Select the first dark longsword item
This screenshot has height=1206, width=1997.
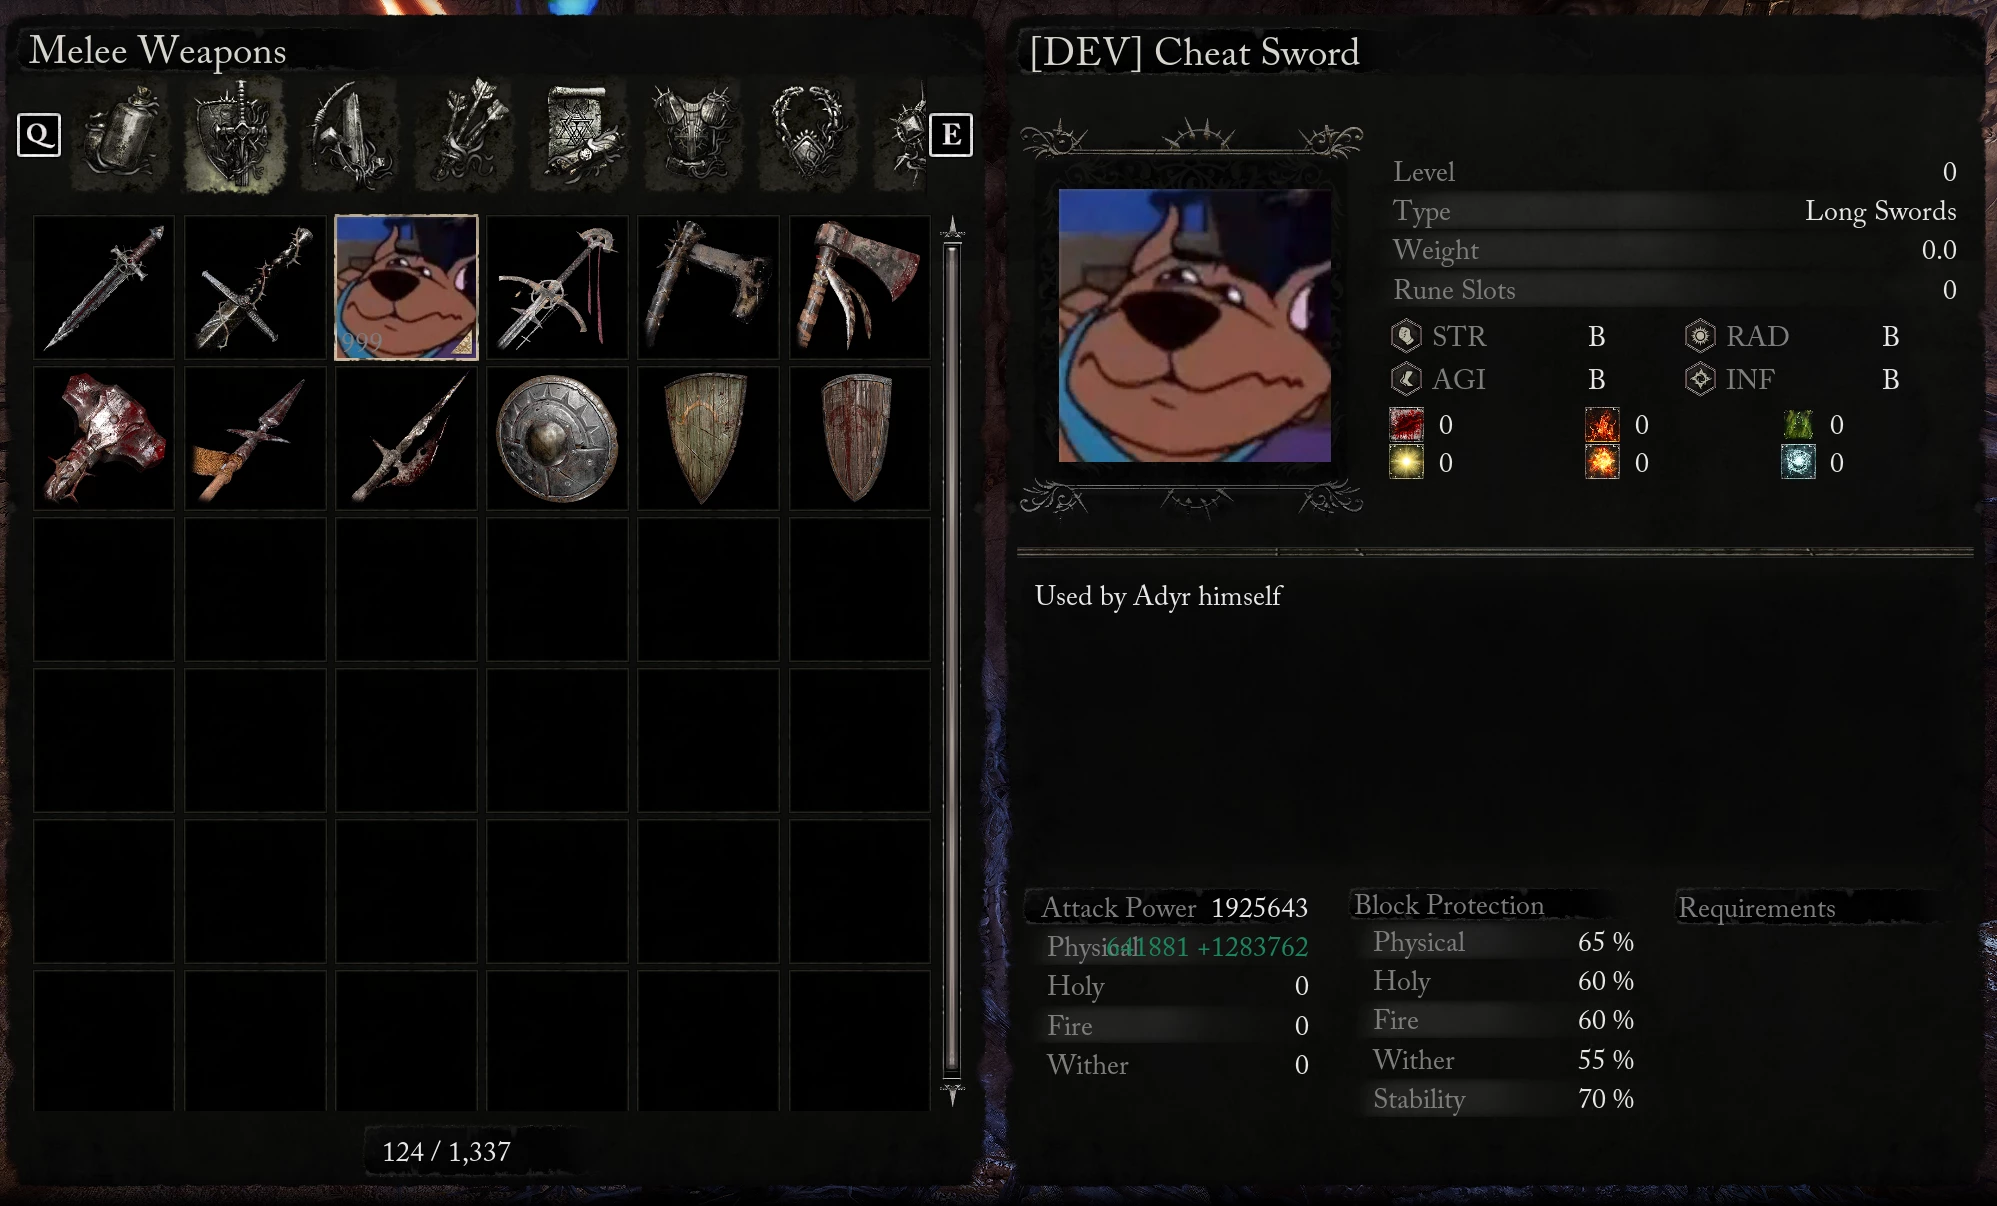pos(104,287)
